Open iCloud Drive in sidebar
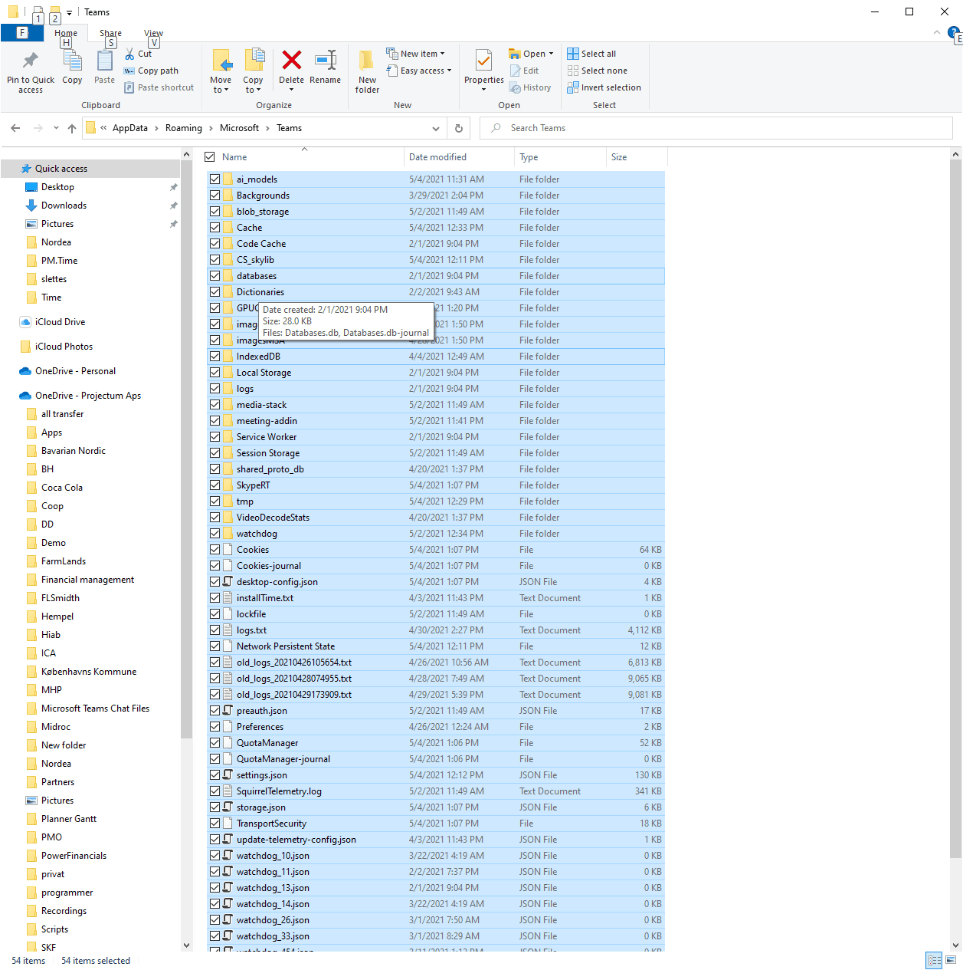 (60, 322)
